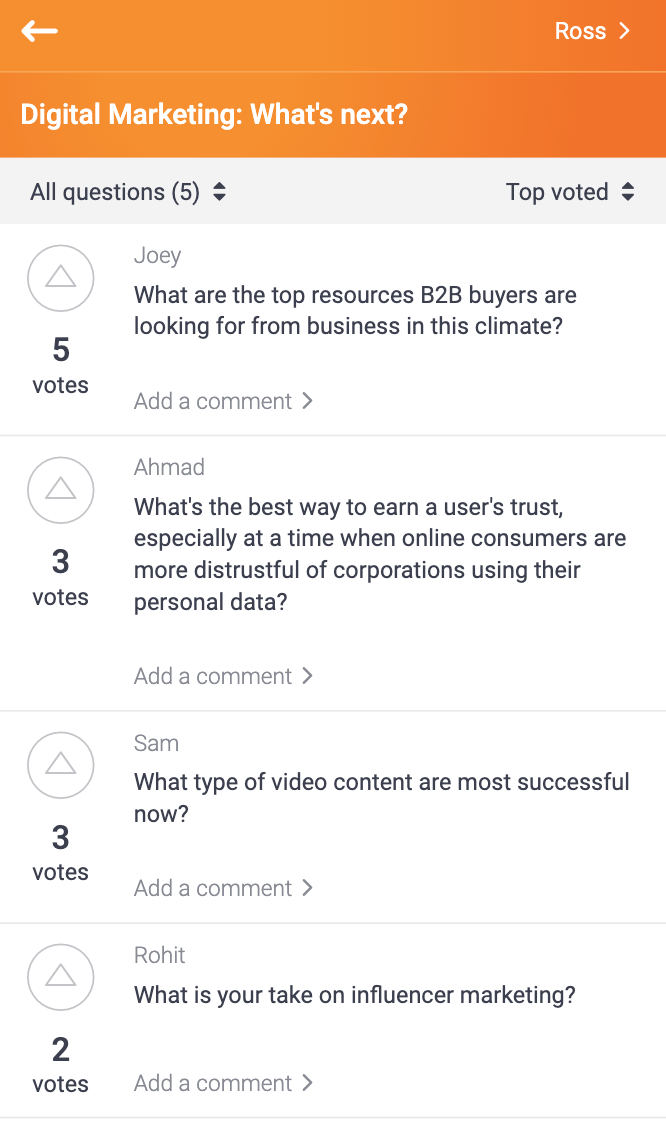Upvote Rohit's influencer marketing question
This screenshot has width=666, height=1124.
[61, 977]
